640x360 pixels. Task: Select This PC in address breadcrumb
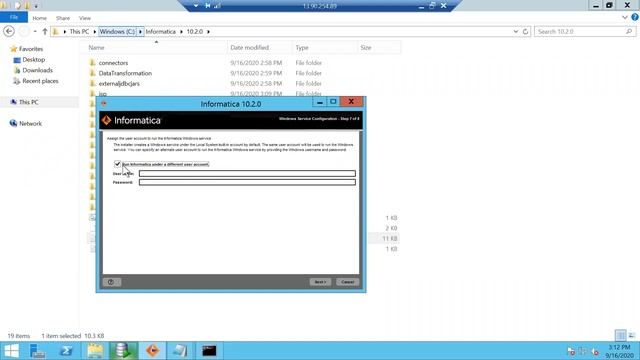[79, 31]
